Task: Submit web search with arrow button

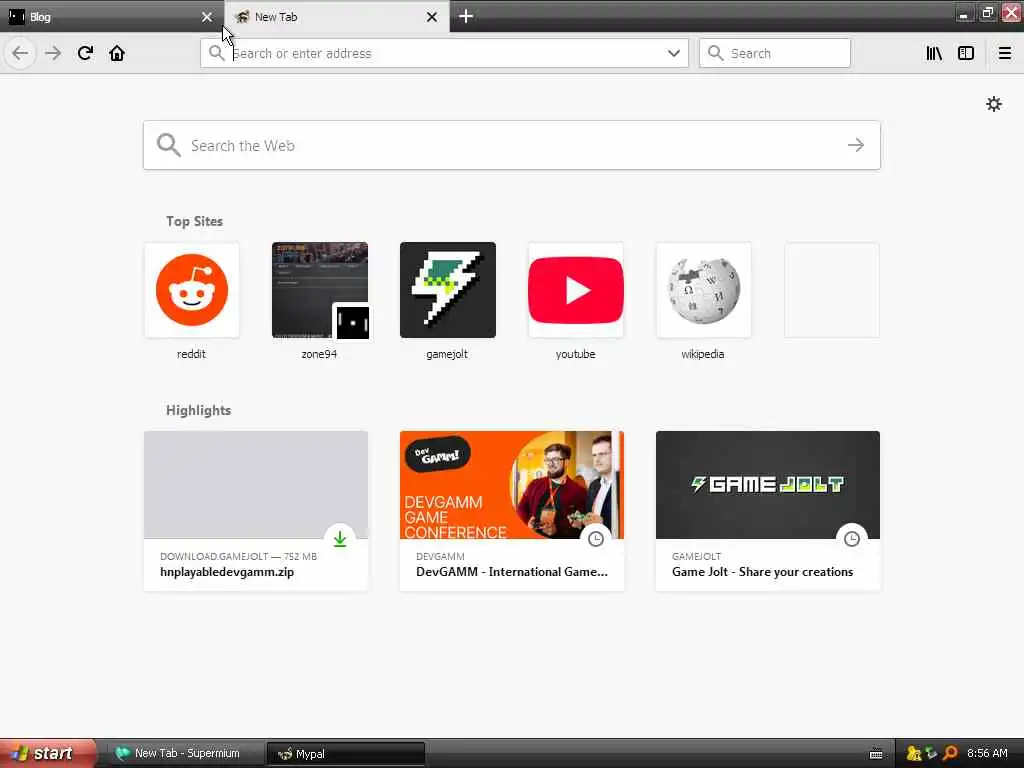Action: pyautogui.click(x=856, y=145)
